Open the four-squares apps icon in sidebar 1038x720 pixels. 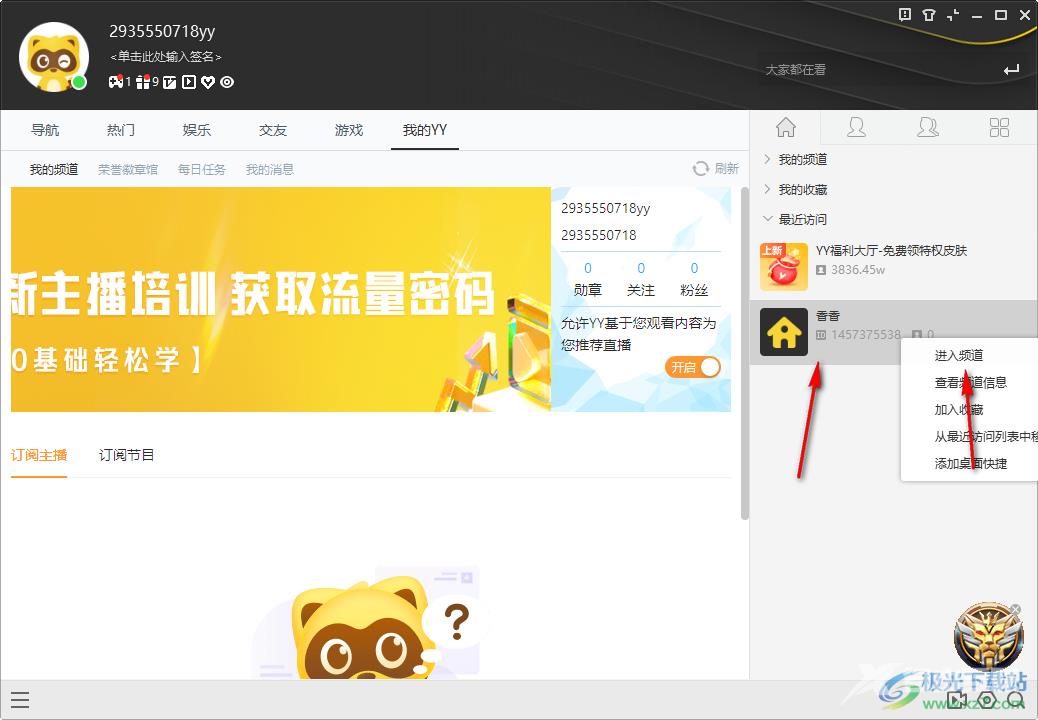click(999, 127)
